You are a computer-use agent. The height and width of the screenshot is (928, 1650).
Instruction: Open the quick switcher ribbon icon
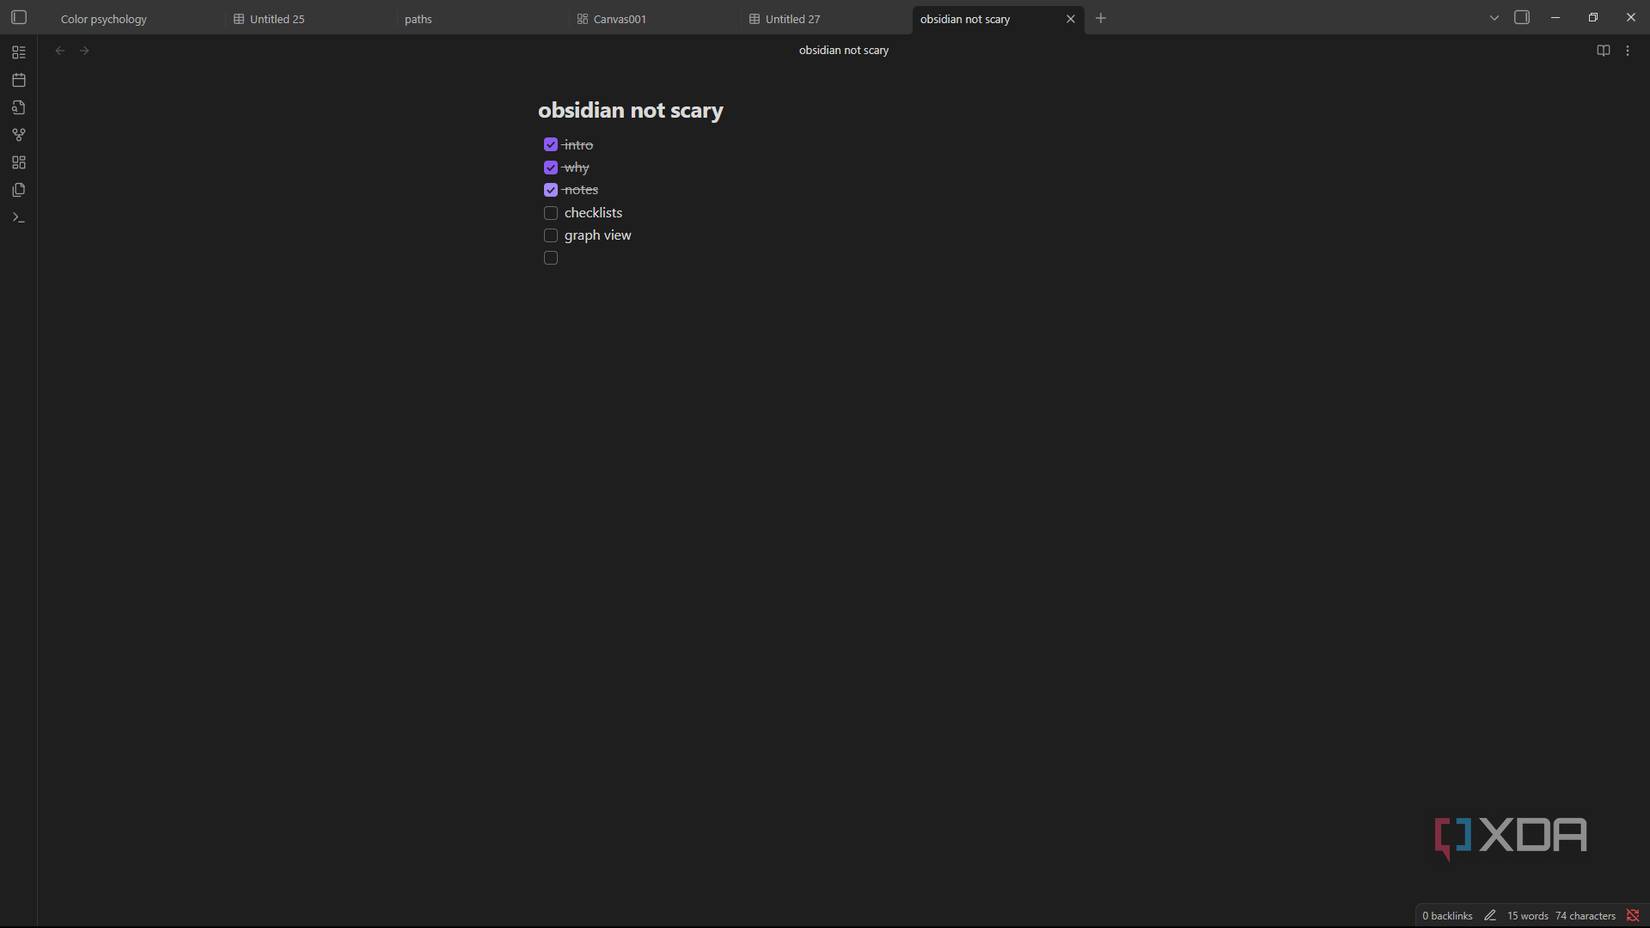[x=19, y=52]
